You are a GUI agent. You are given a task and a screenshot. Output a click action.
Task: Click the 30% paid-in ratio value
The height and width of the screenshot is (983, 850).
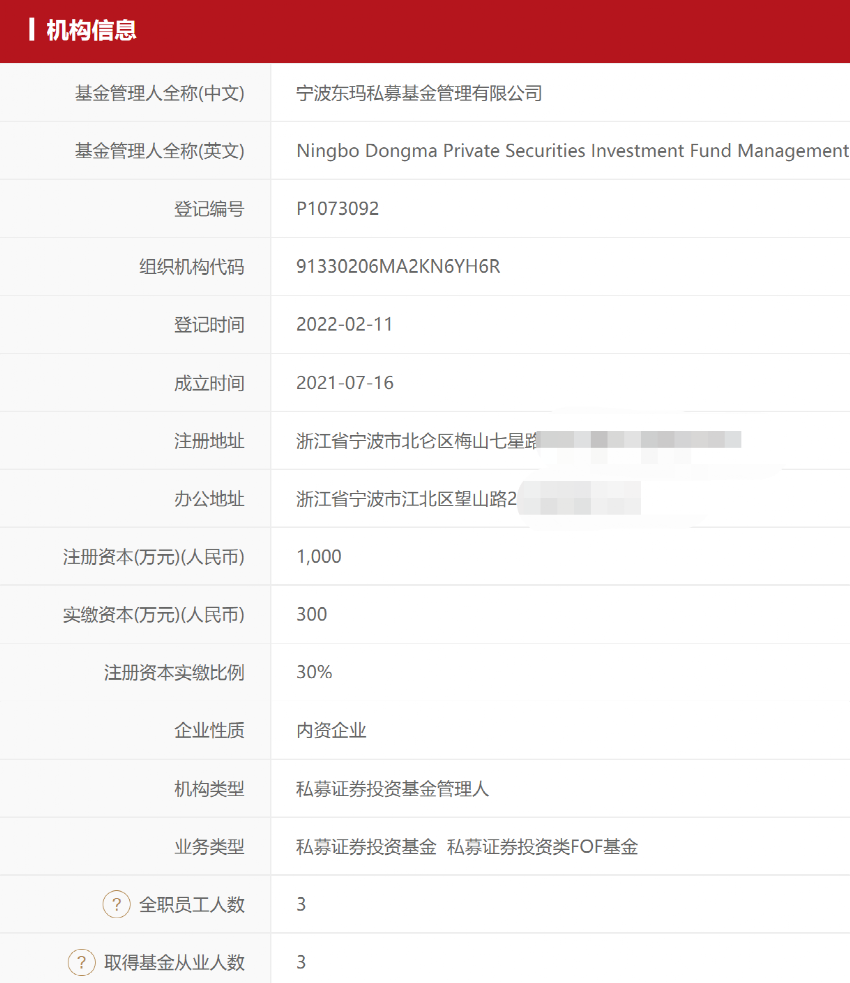coord(314,673)
